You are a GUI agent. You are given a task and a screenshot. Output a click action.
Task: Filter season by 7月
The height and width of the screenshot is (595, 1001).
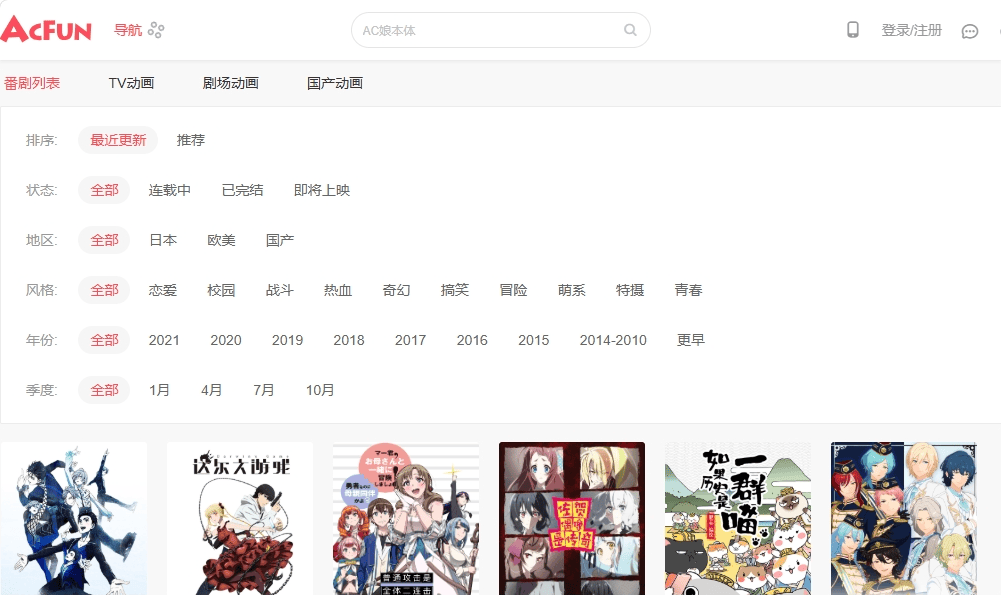pos(264,390)
